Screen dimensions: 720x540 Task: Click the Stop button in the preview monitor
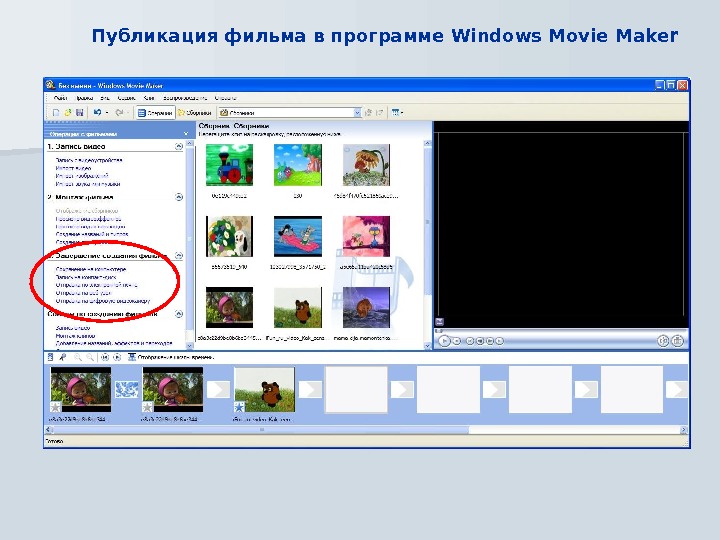(x=457, y=341)
